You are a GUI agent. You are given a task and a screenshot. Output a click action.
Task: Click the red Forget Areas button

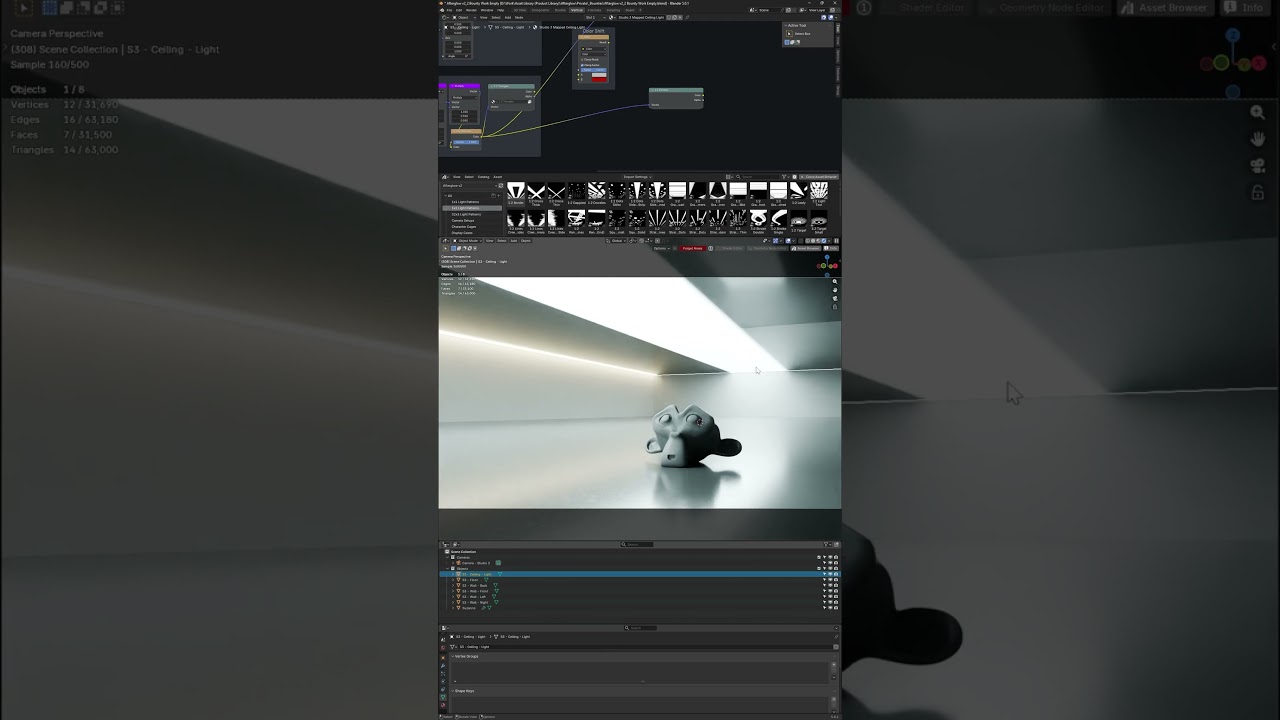pyautogui.click(x=692, y=248)
